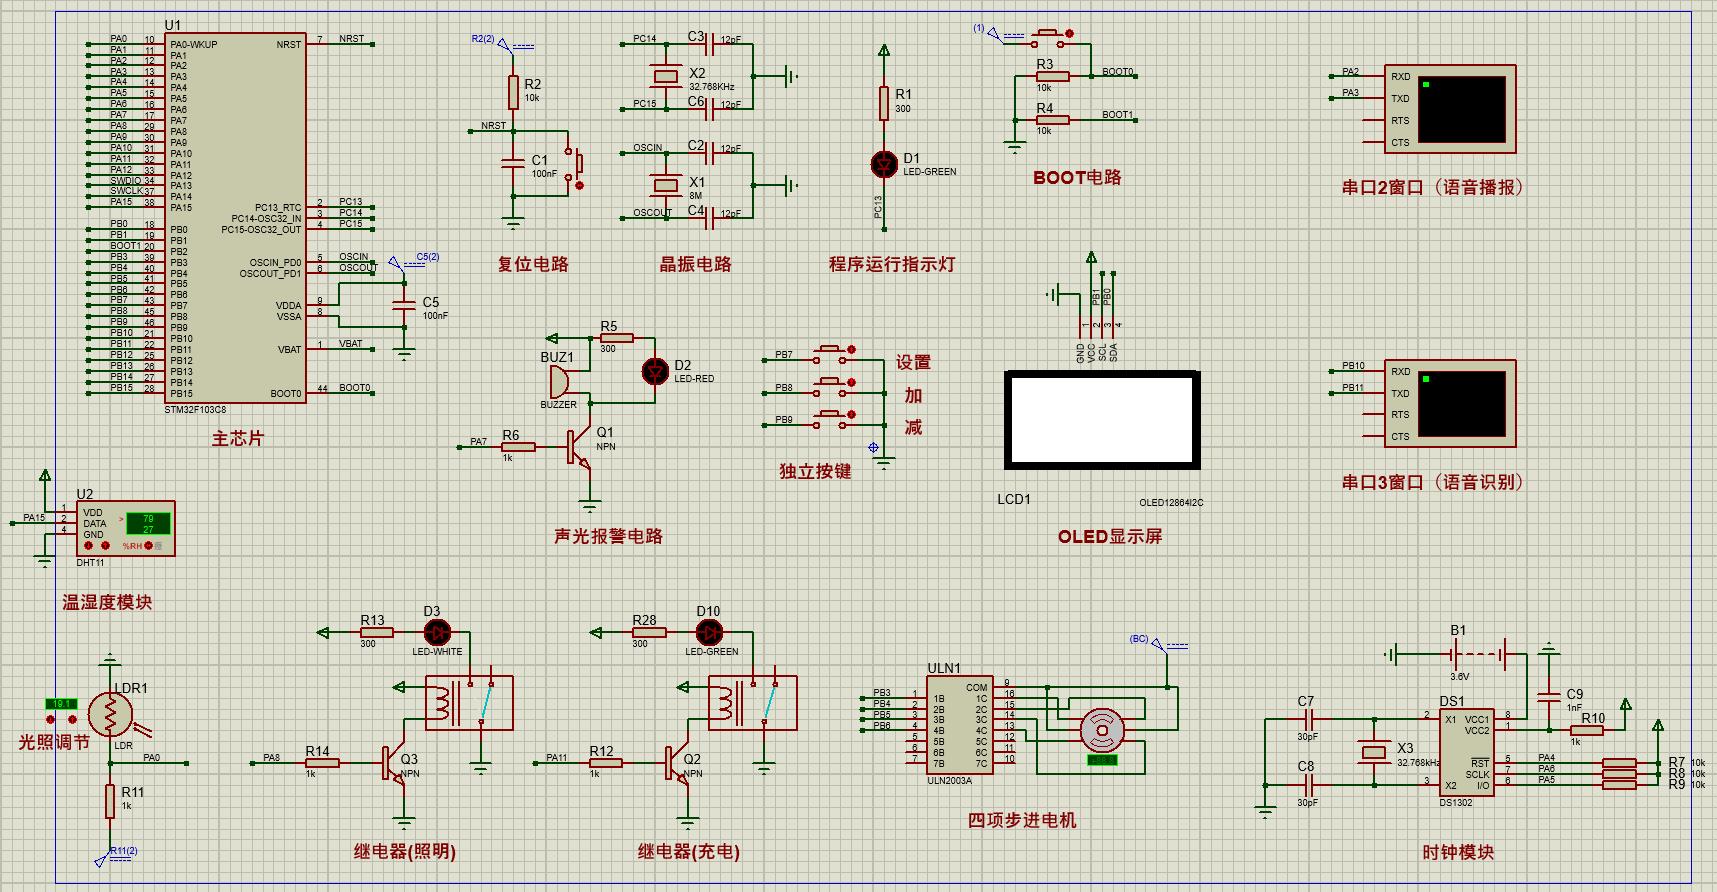Select NPN transistor Q3
Viewport: 1717px width, 892px height.
[394, 763]
